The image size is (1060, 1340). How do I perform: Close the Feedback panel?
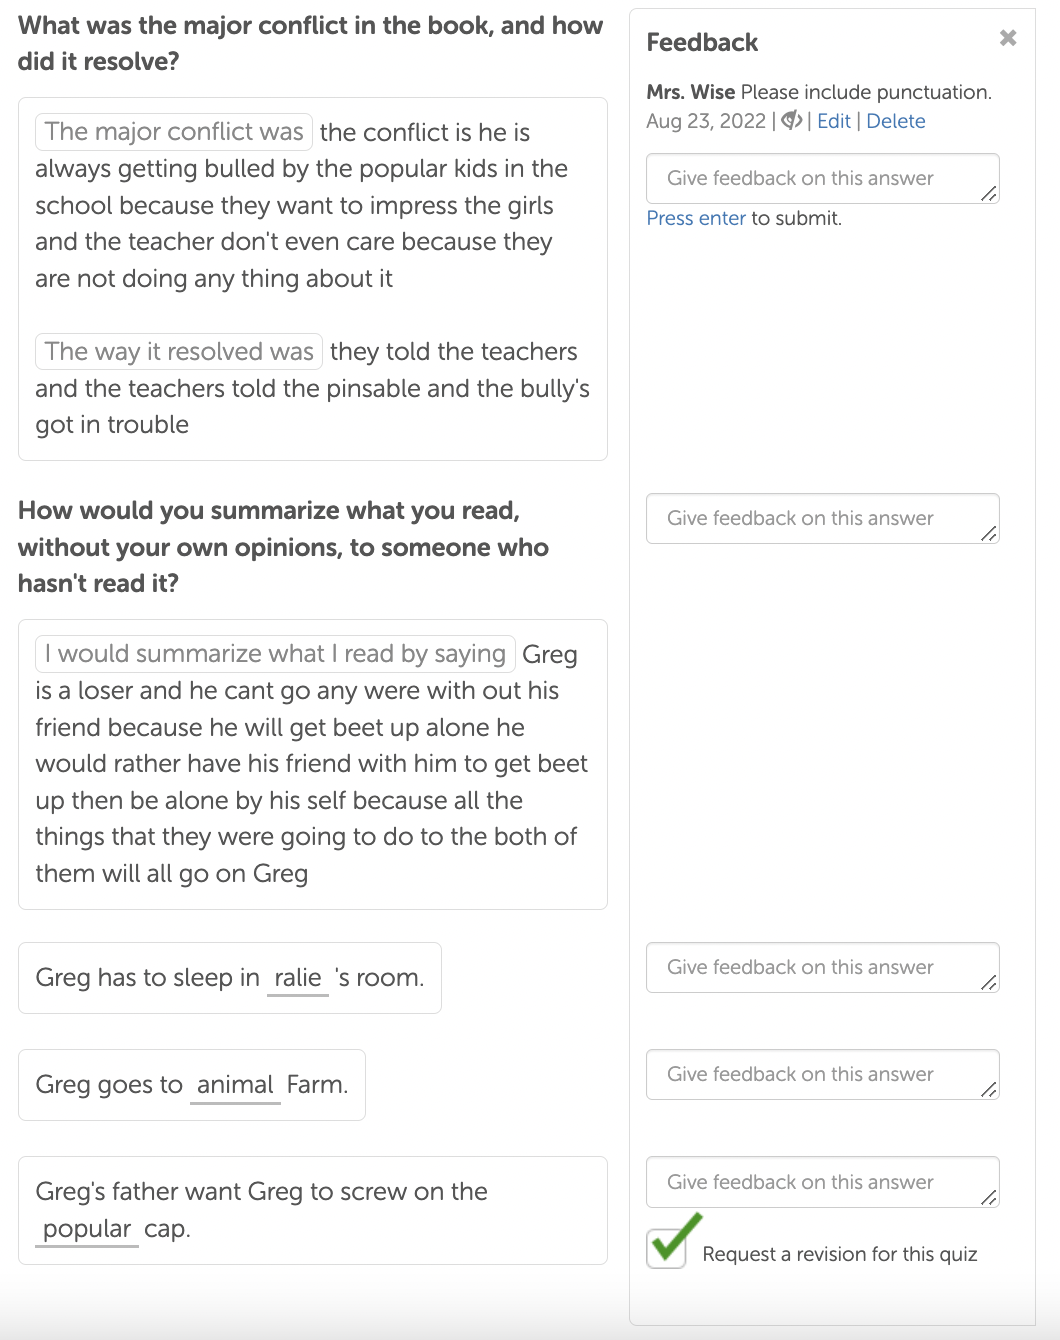[1008, 38]
